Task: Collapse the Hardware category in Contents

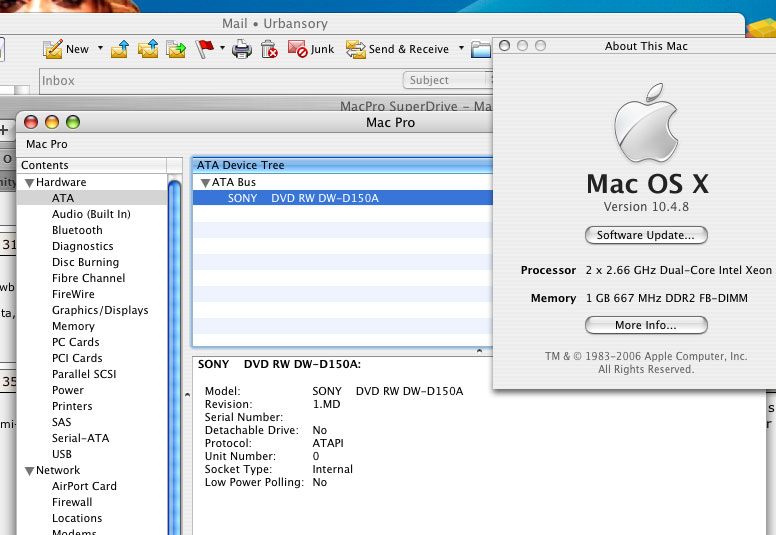Action: 30,183
